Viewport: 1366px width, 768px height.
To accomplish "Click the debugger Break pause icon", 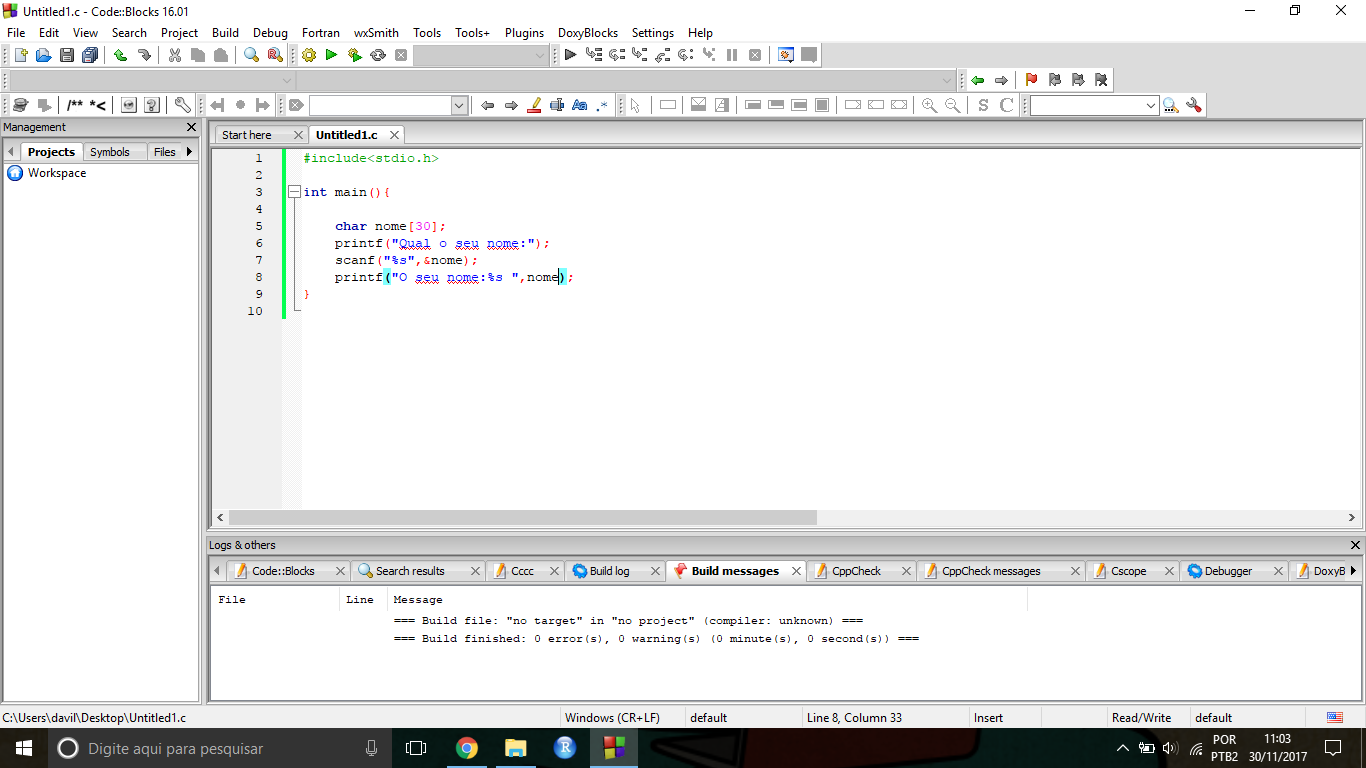I will [x=732, y=55].
